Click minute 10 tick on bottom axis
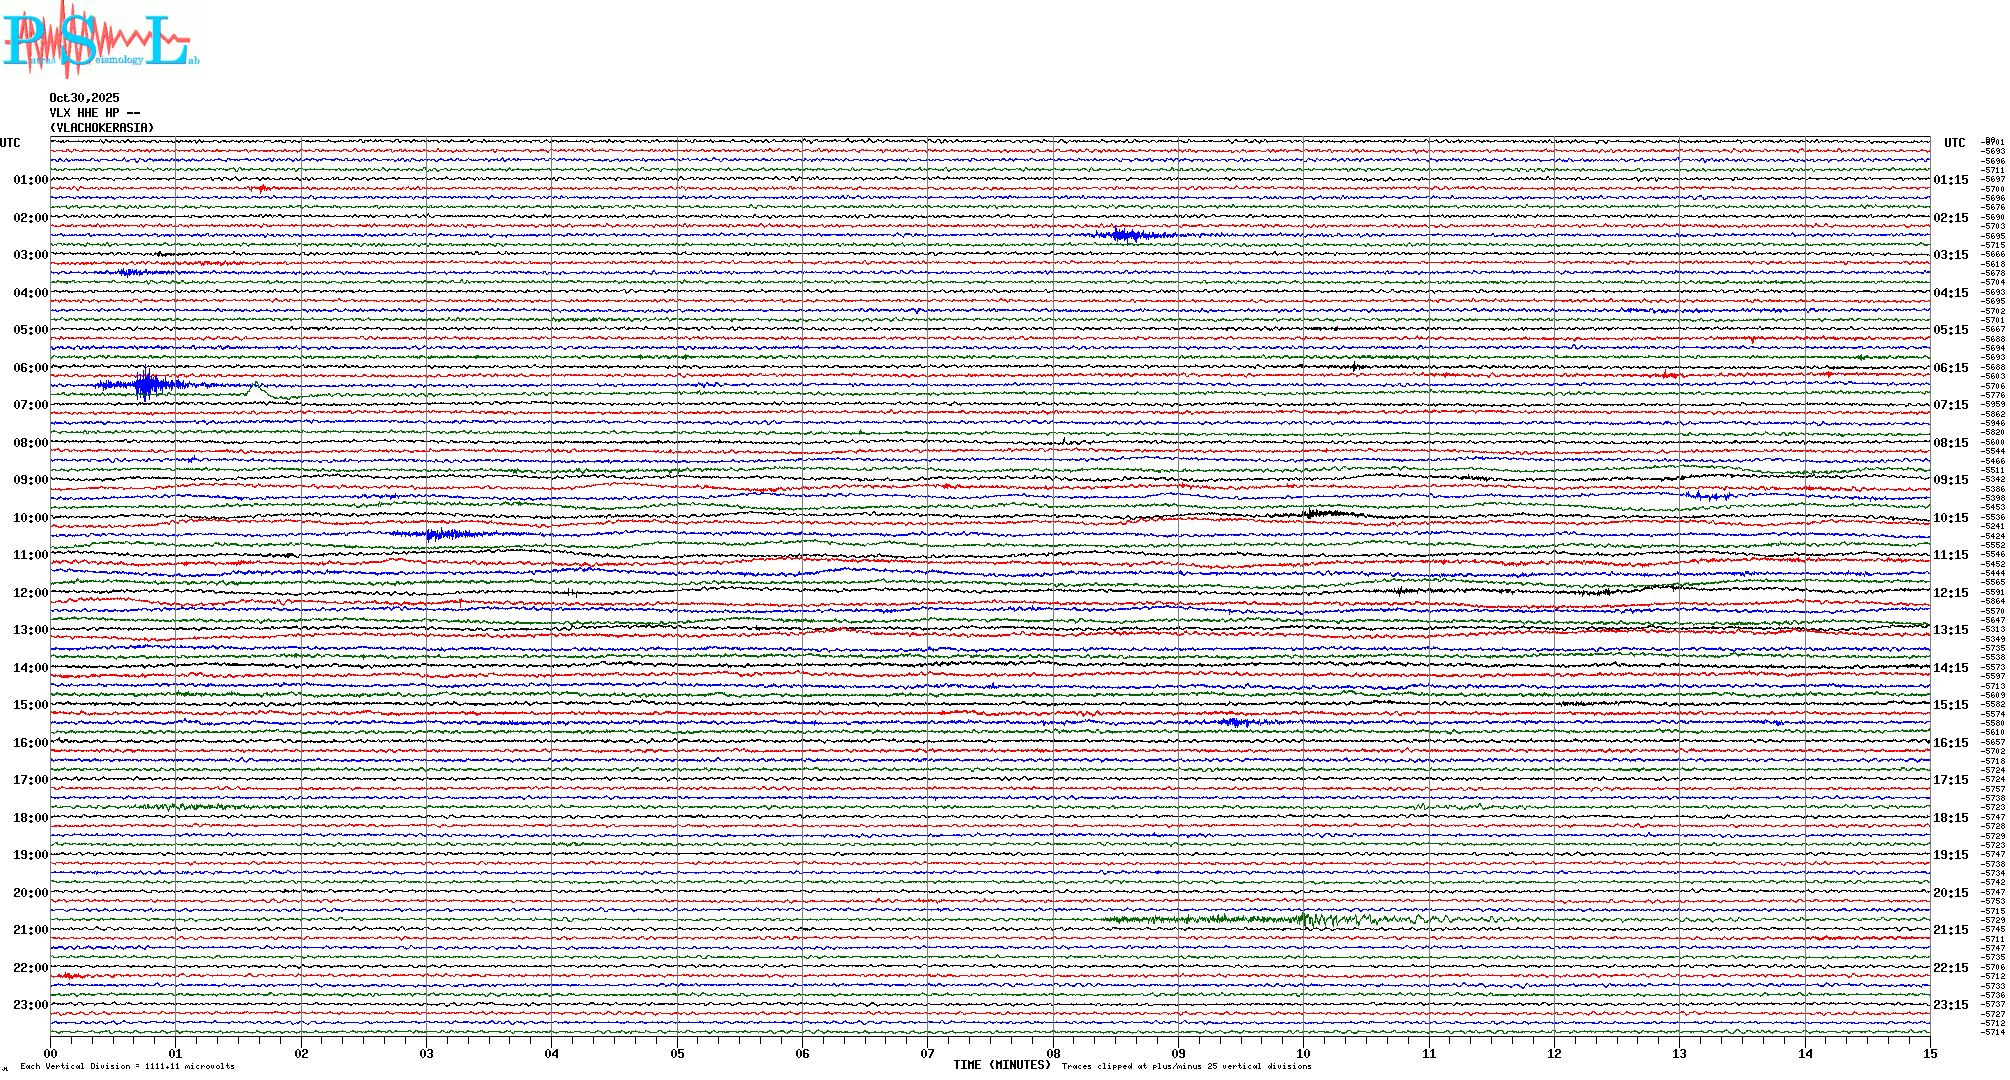Viewport: 2010px width, 1080px height. [1303, 1053]
